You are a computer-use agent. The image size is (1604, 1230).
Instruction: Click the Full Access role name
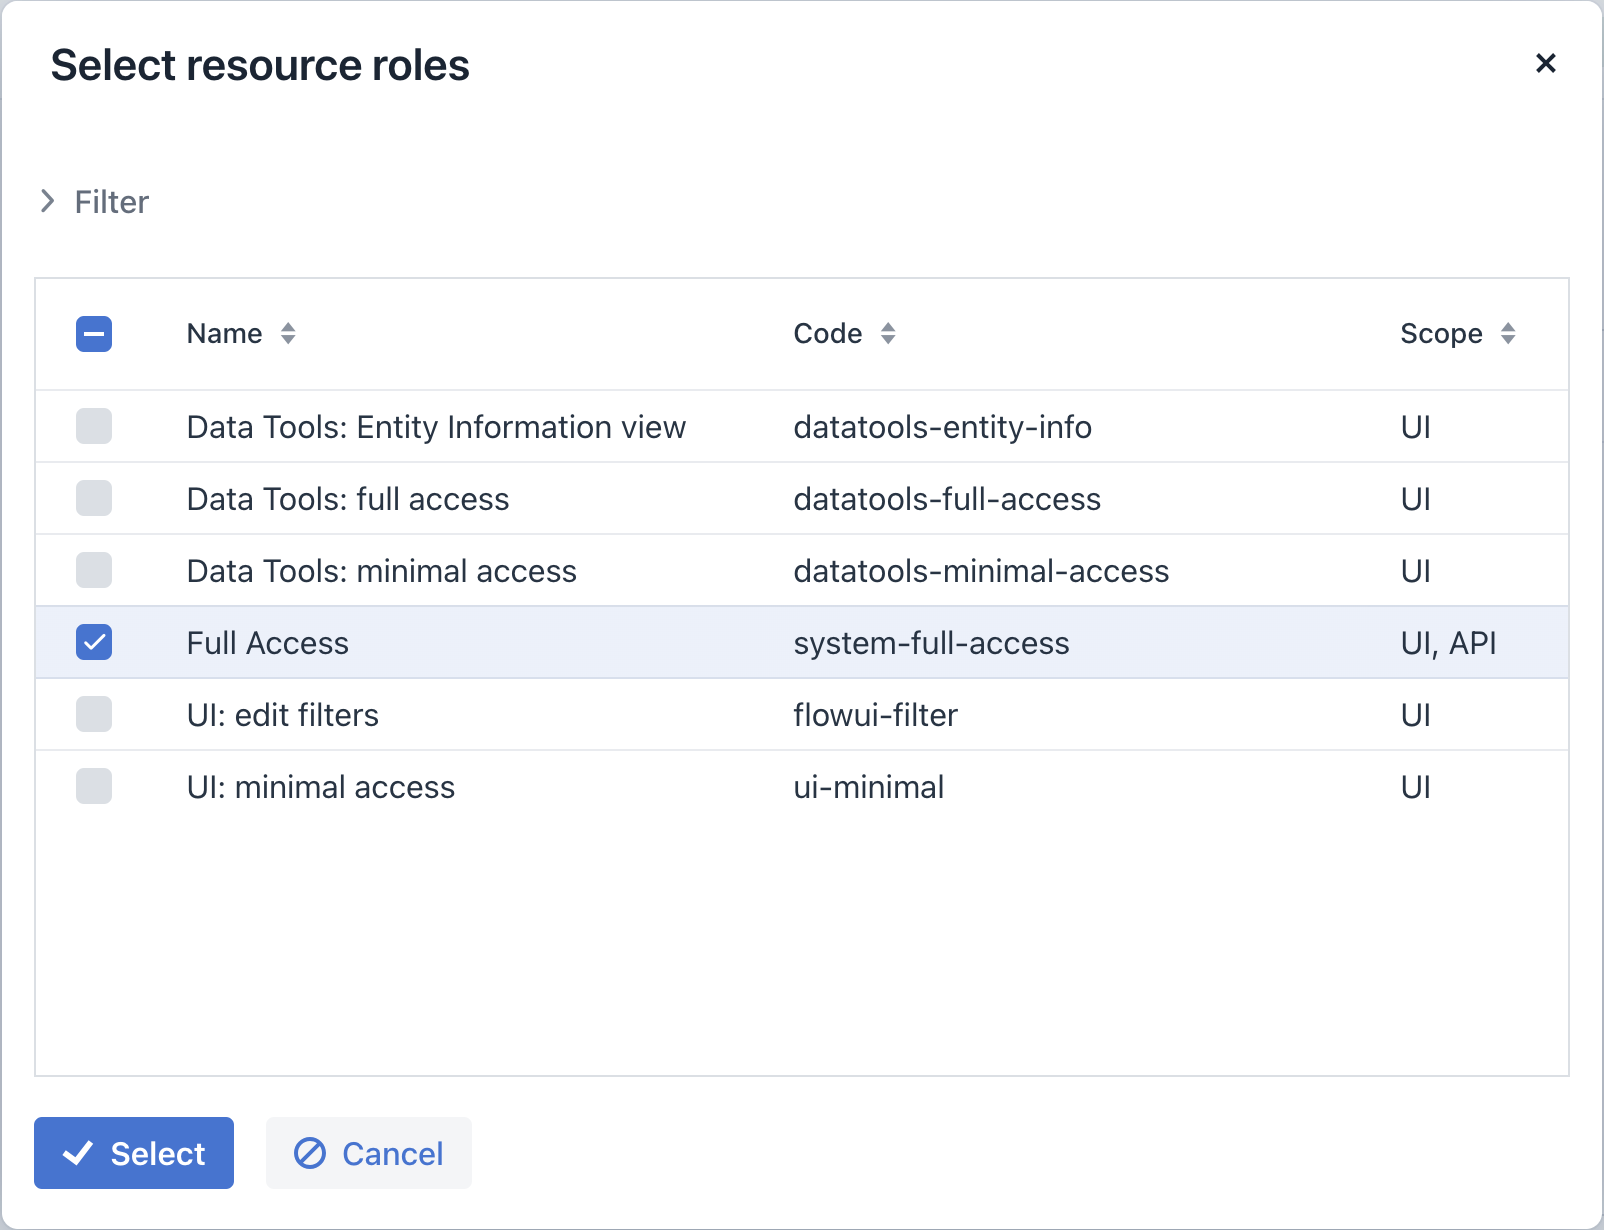point(268,643)
